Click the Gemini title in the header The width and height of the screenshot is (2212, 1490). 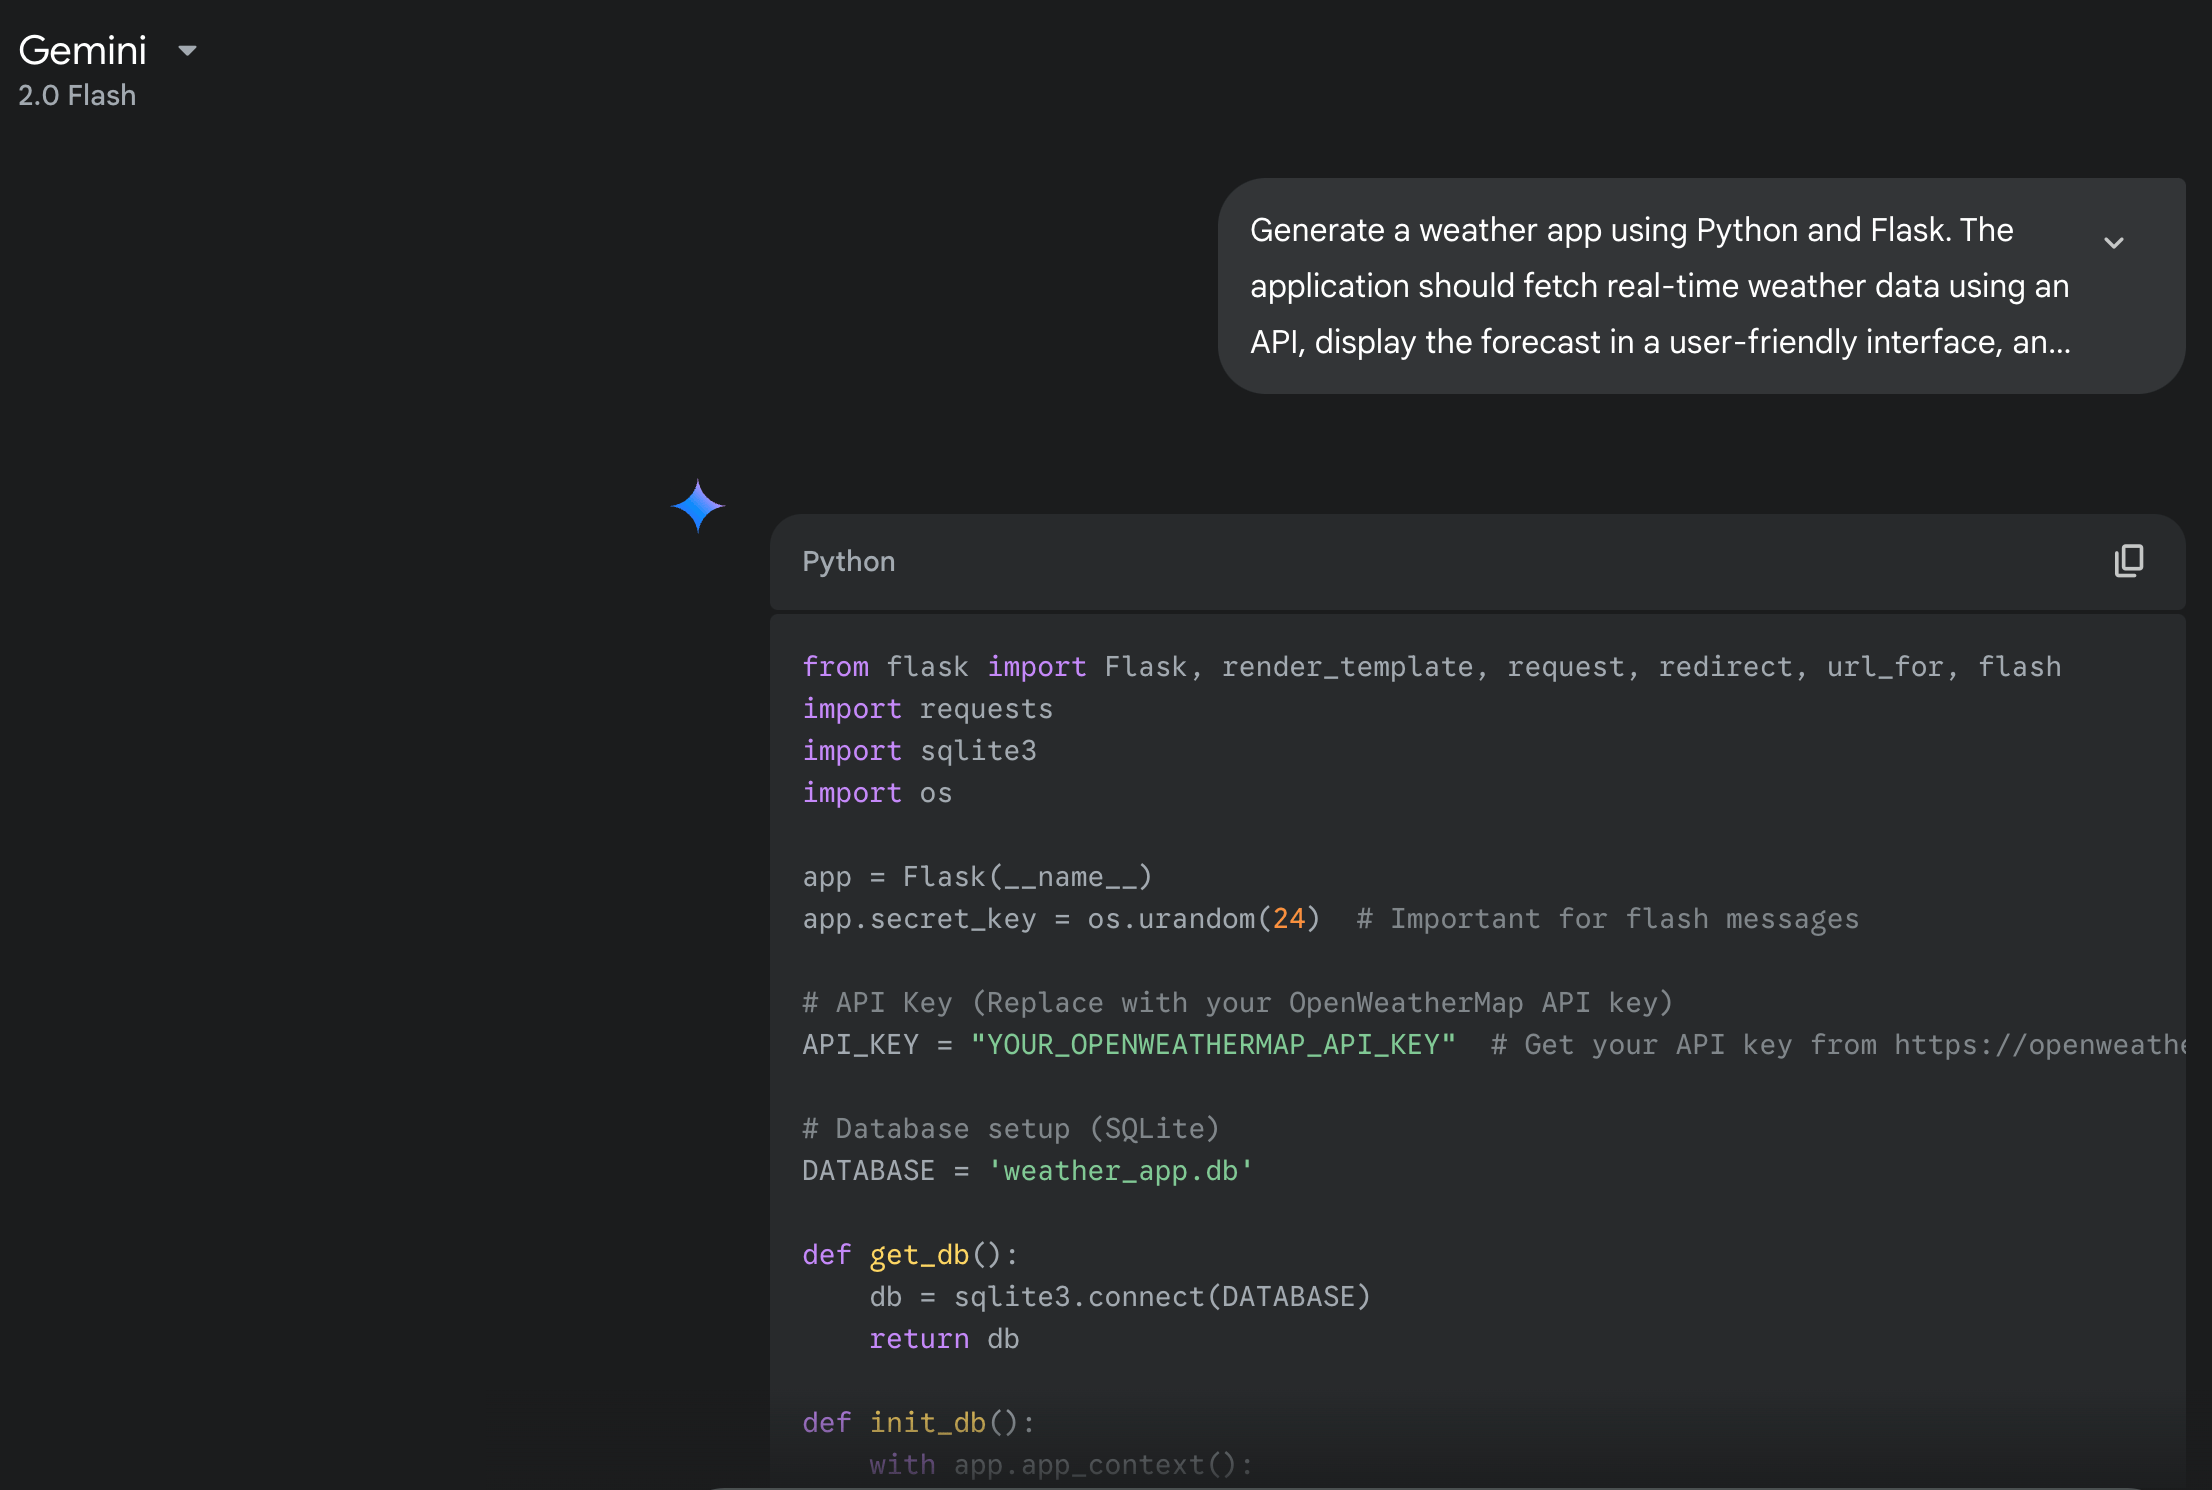coord(82,48)
